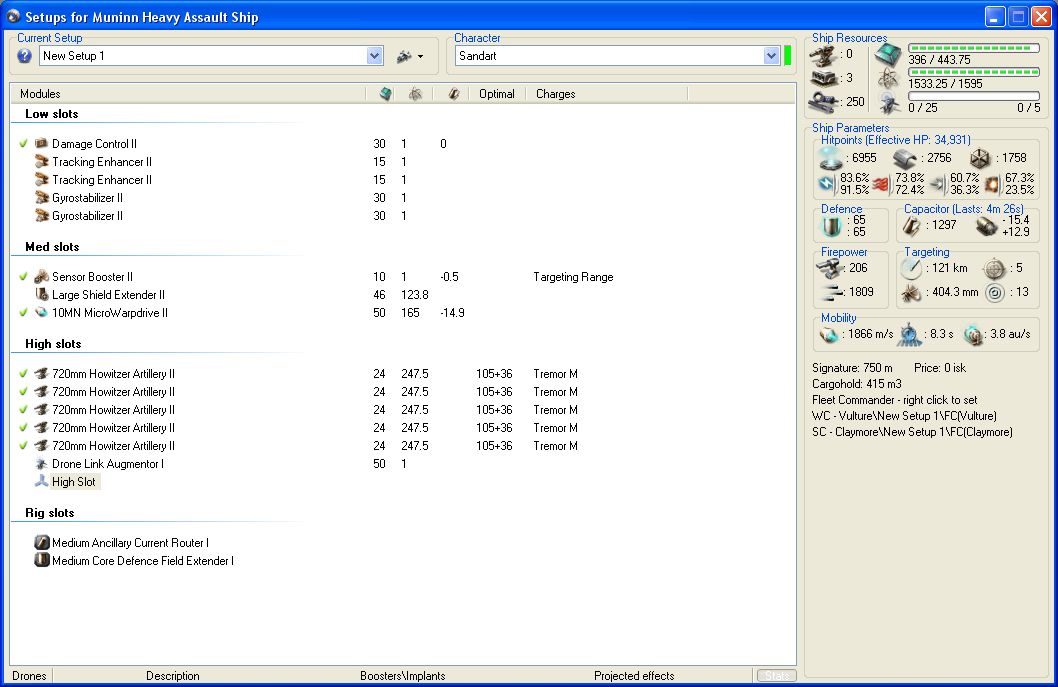1058x687 pixels.
Task: Click the scan resolution icon
Action: click(x=910, y=293)
